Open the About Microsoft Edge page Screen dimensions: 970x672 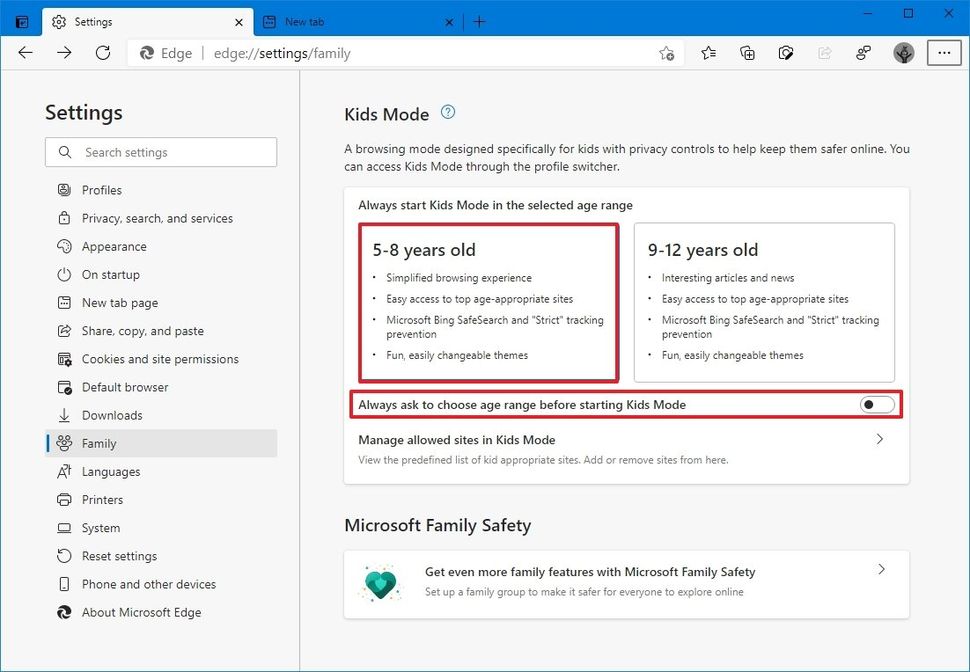(x=141, y=612)
